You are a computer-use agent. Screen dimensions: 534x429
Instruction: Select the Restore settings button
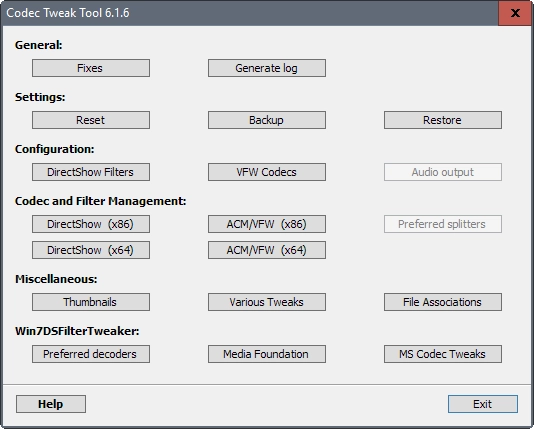[443, 120]
